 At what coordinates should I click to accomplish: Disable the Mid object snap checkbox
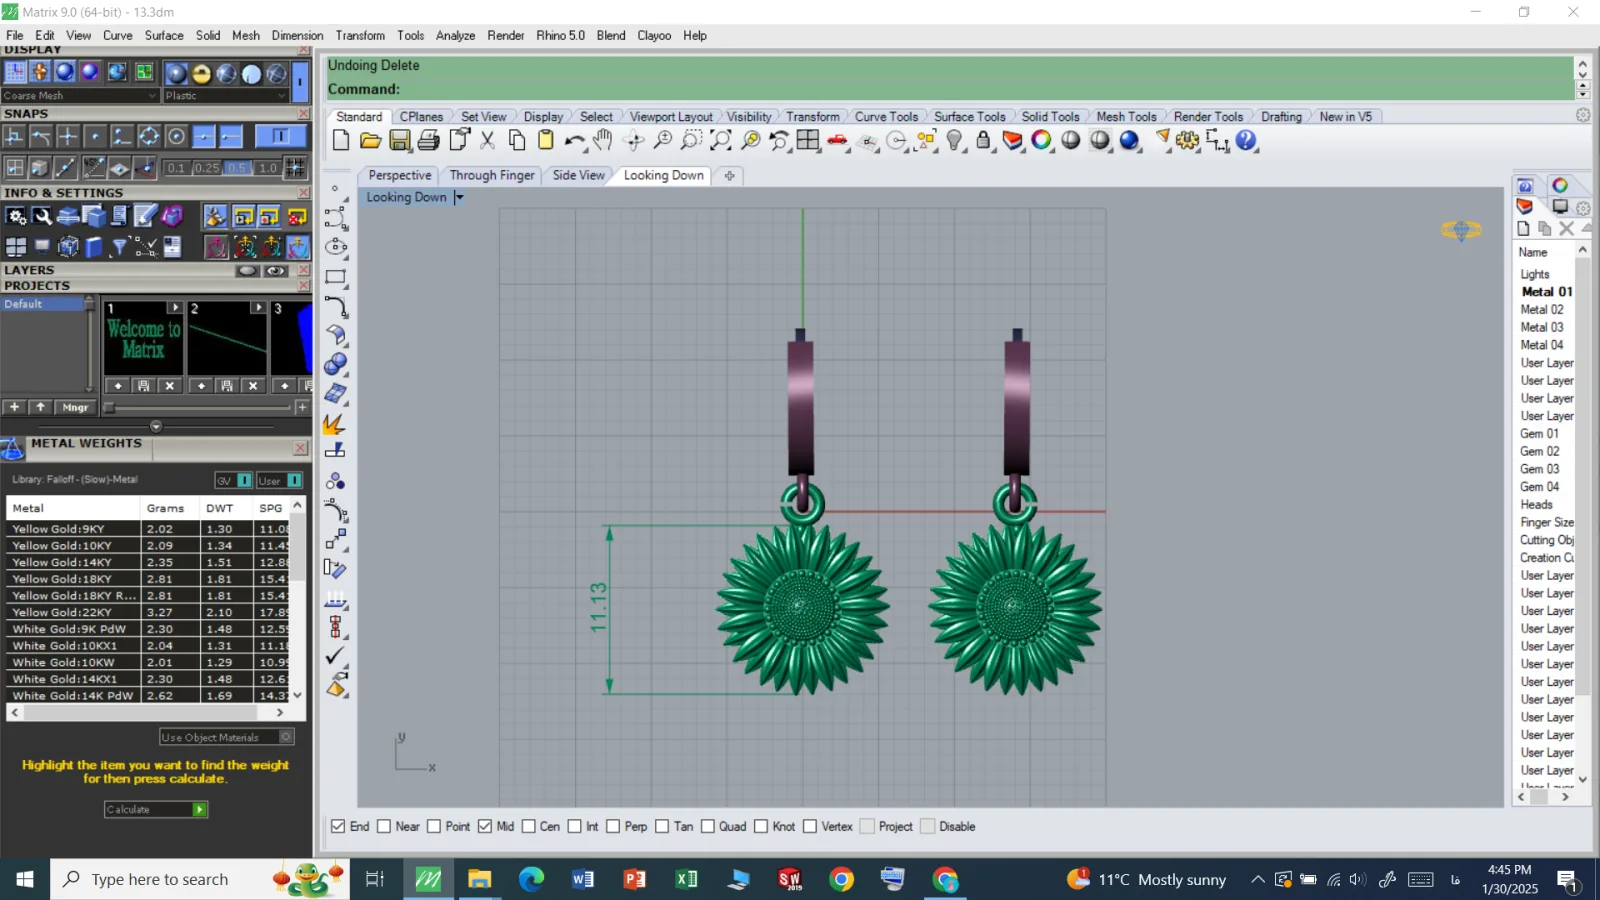(x=485, y=826)
